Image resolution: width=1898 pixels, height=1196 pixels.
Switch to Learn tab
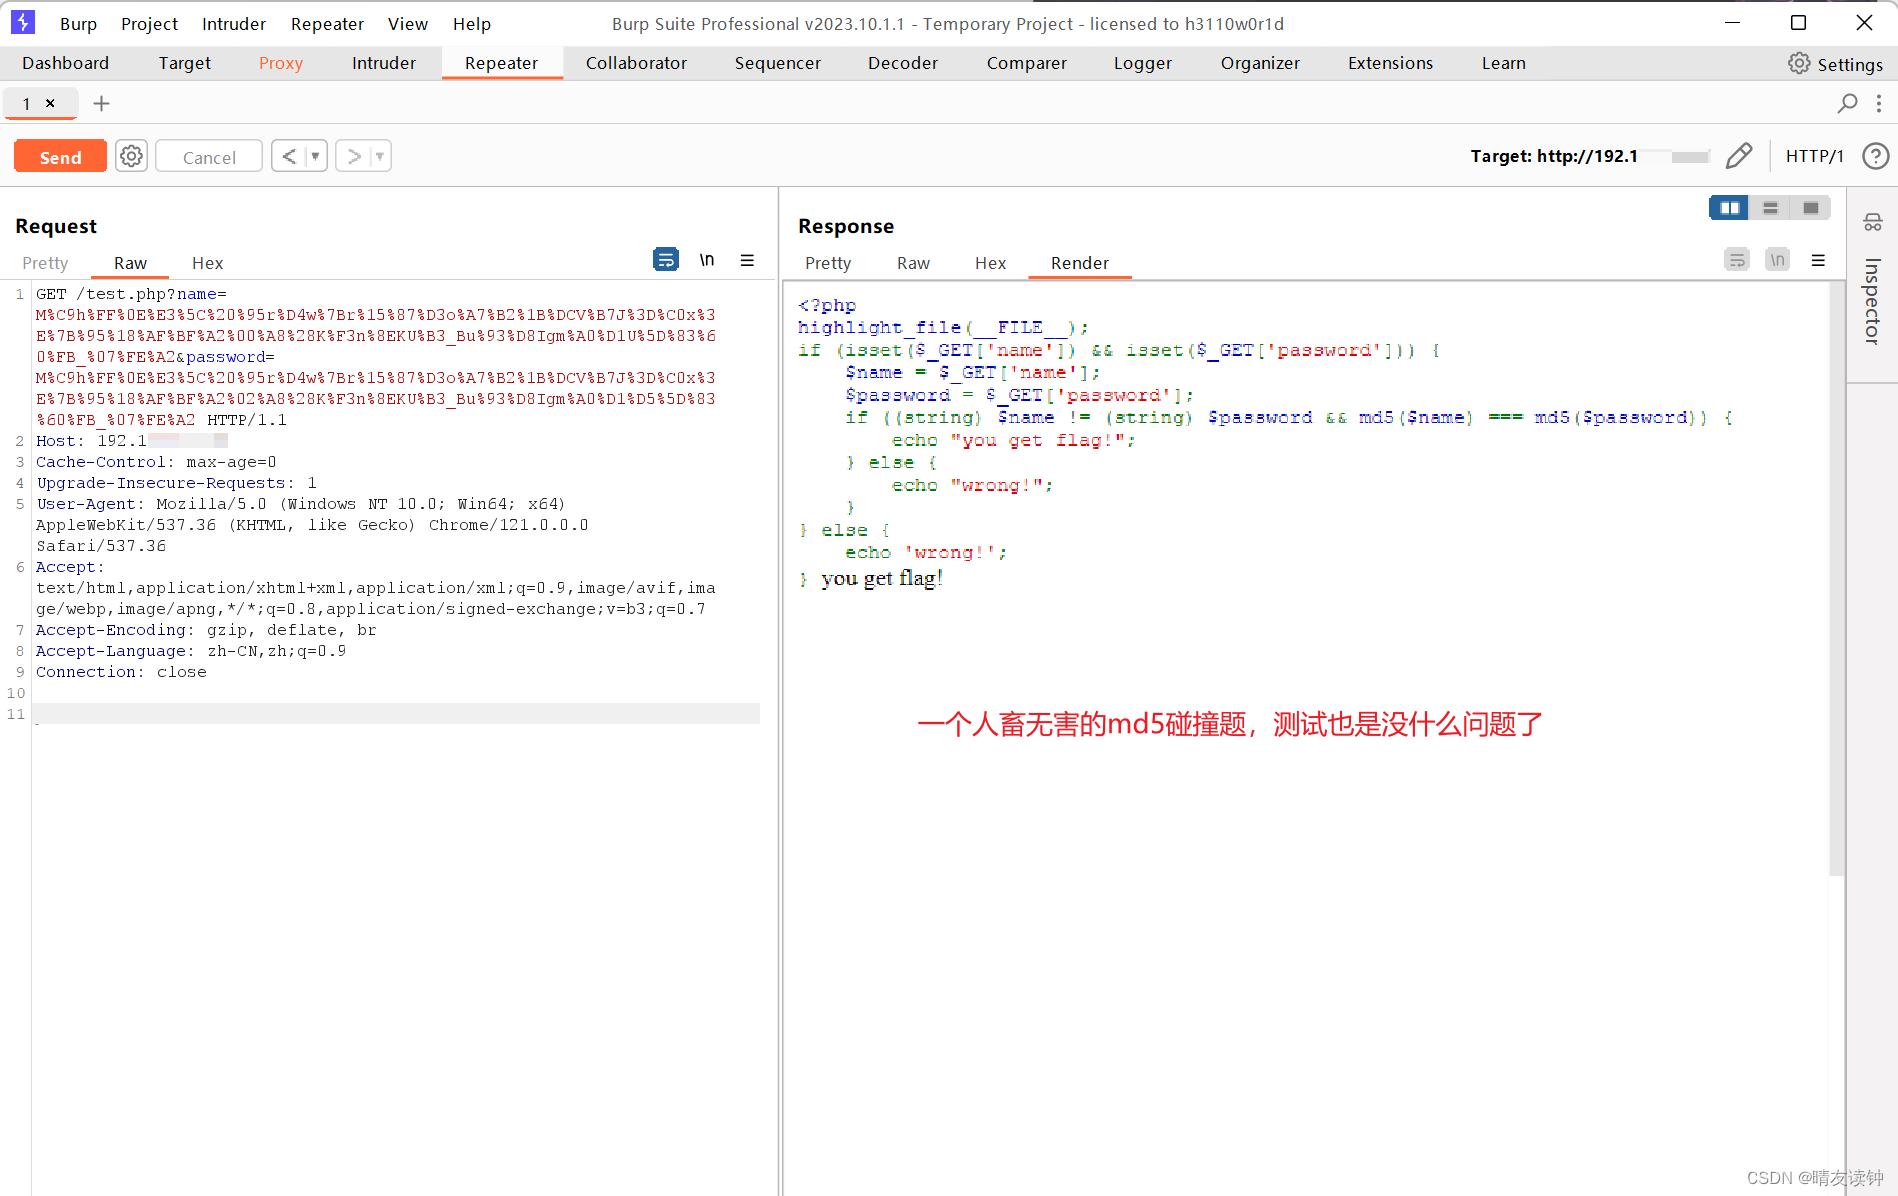coord(1504,63)
